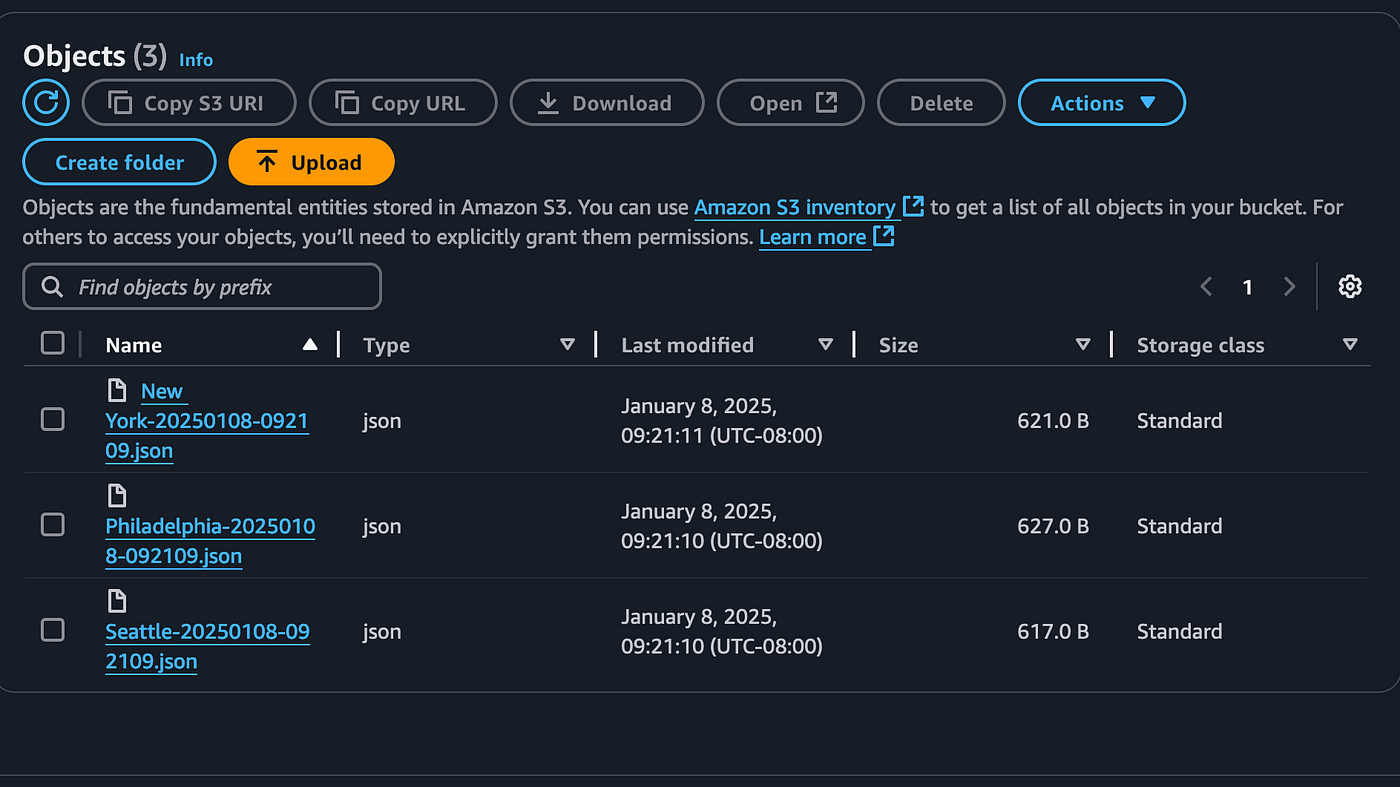This screenshot has height=787, width=1400.
Task: Focus the Find objects by prefix field
Action: click(202, 287)
